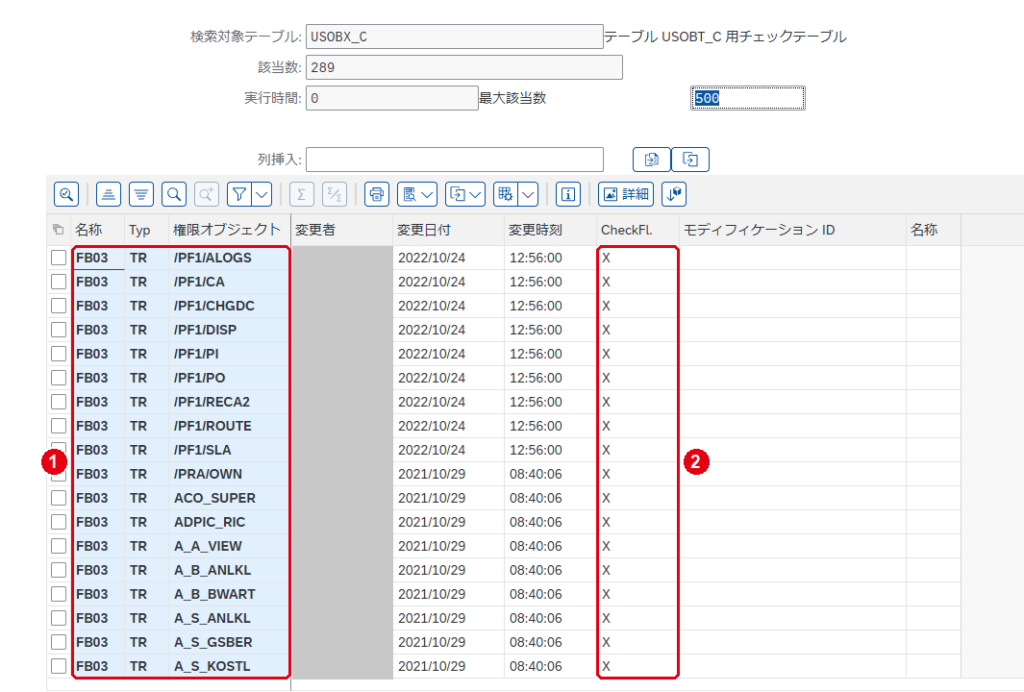Expand the layout settings dropdown arrow
1024x692 pixels.
pyautogui.click(x=528, y=194)
